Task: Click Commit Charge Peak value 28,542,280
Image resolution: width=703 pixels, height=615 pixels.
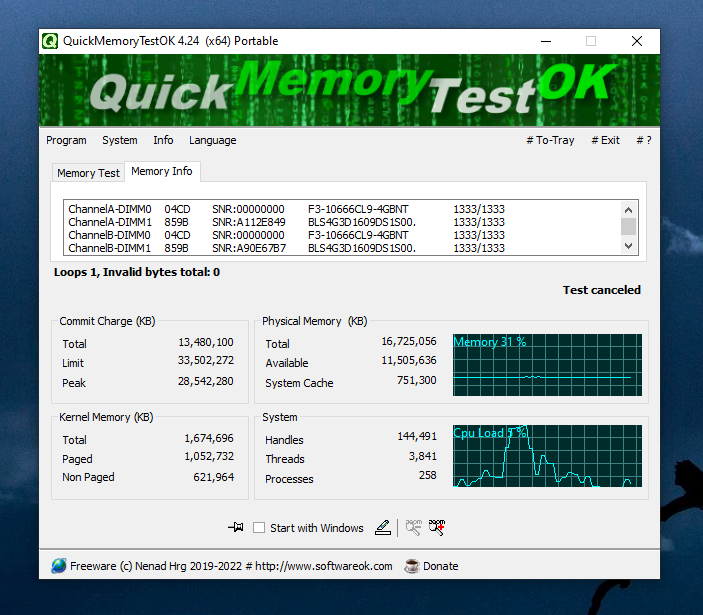Action: point(206,381)
